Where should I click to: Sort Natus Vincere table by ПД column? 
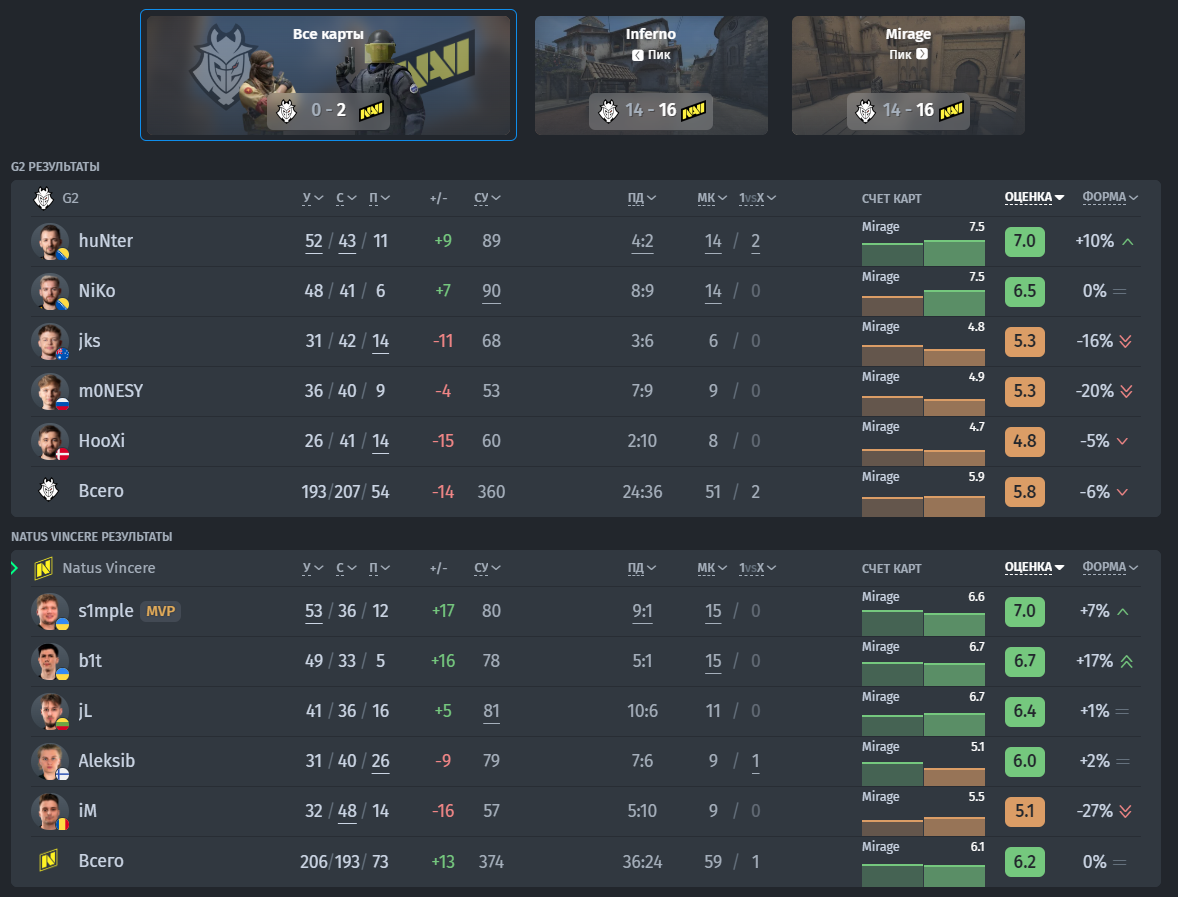click(642, 569)
